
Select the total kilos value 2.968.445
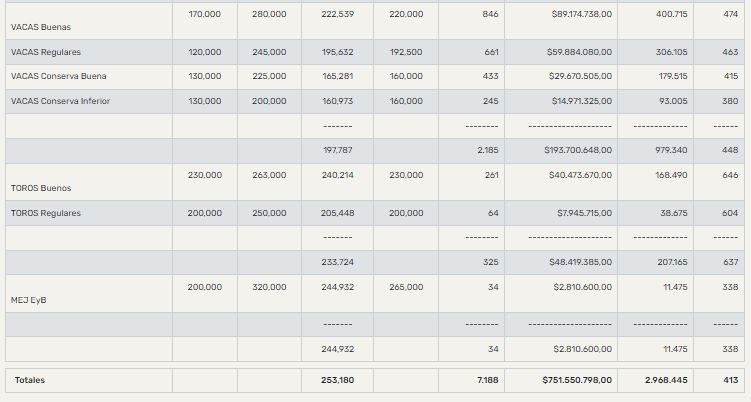point(665,380)
